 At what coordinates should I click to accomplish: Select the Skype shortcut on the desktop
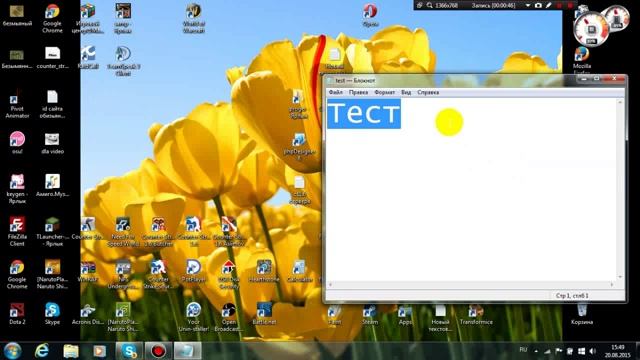(52, 314)
